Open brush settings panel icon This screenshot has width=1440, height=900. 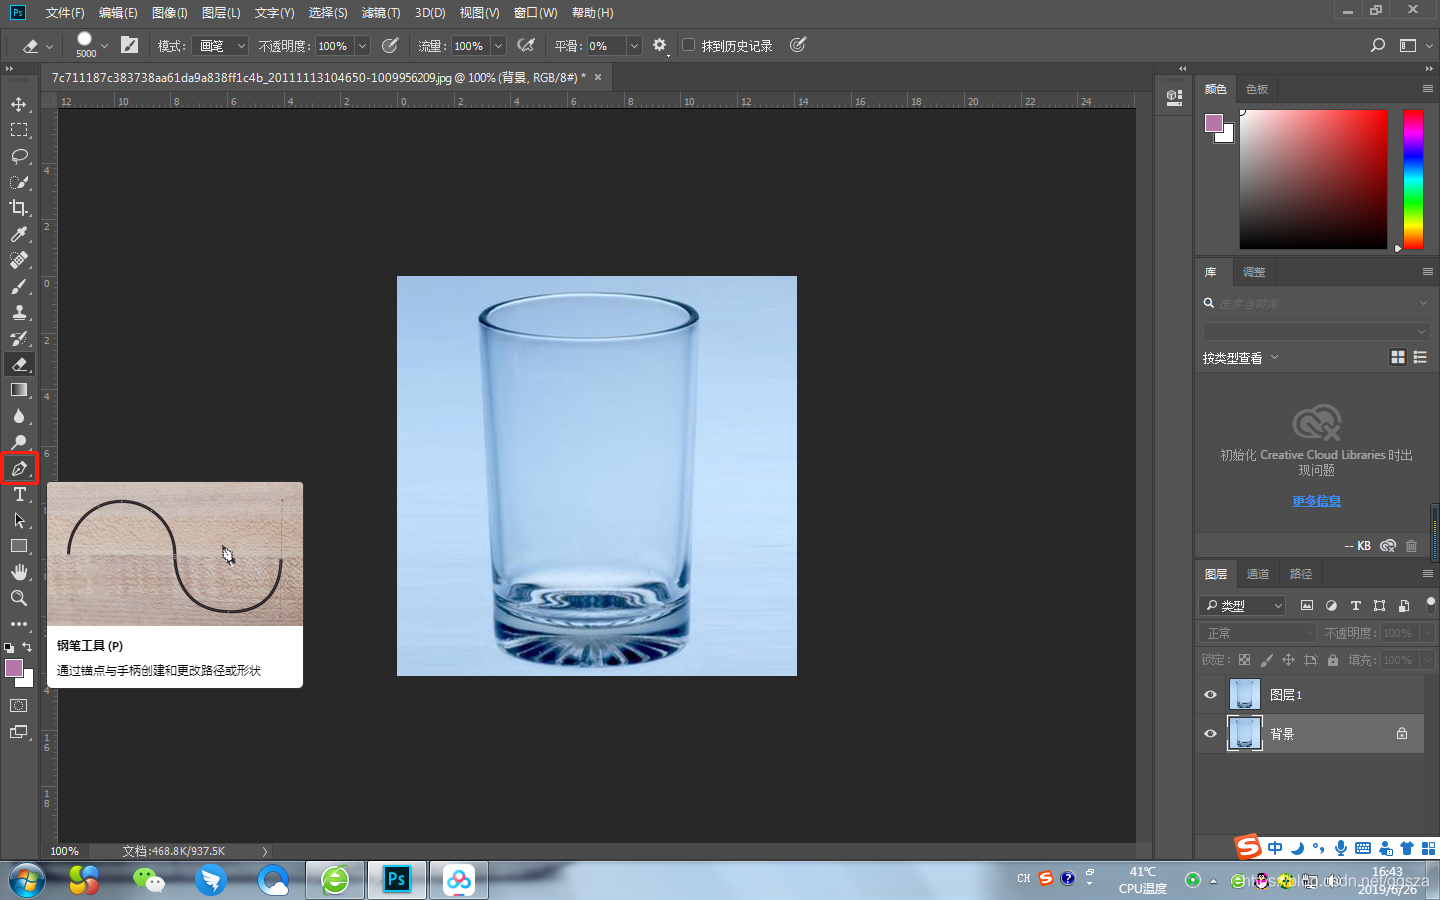click(x=129, y=45)
